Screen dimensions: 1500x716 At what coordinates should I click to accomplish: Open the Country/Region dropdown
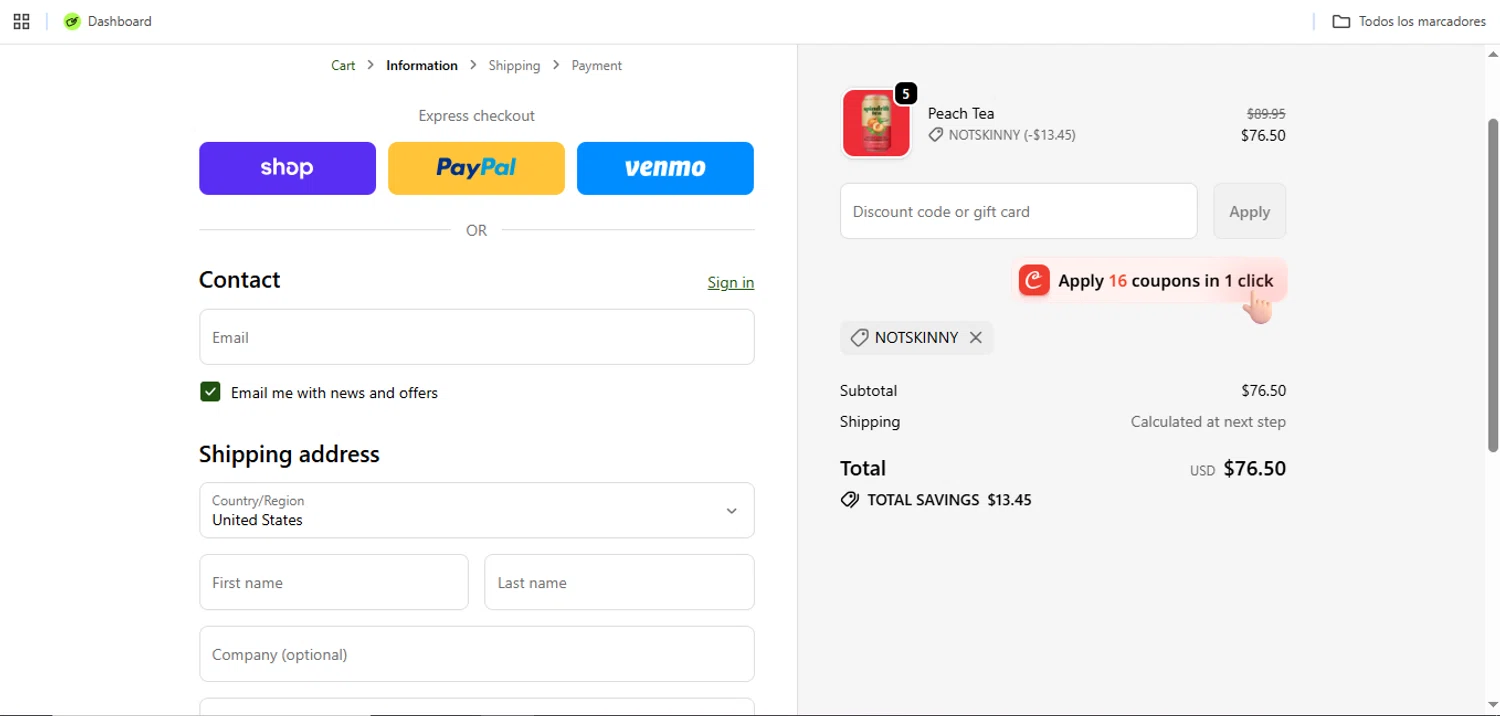(477, 510)
